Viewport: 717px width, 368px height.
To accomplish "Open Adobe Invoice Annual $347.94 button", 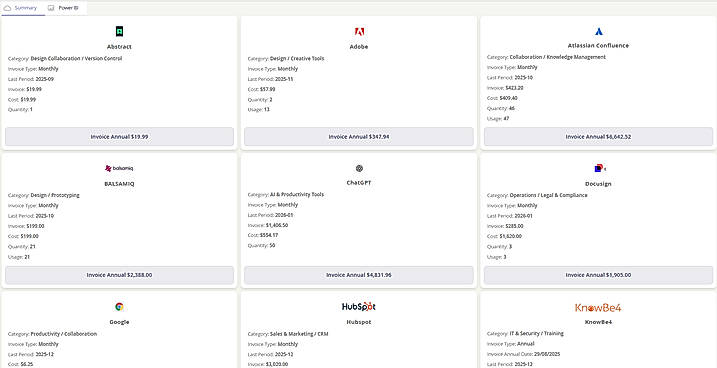I will [x=359, y=137].
